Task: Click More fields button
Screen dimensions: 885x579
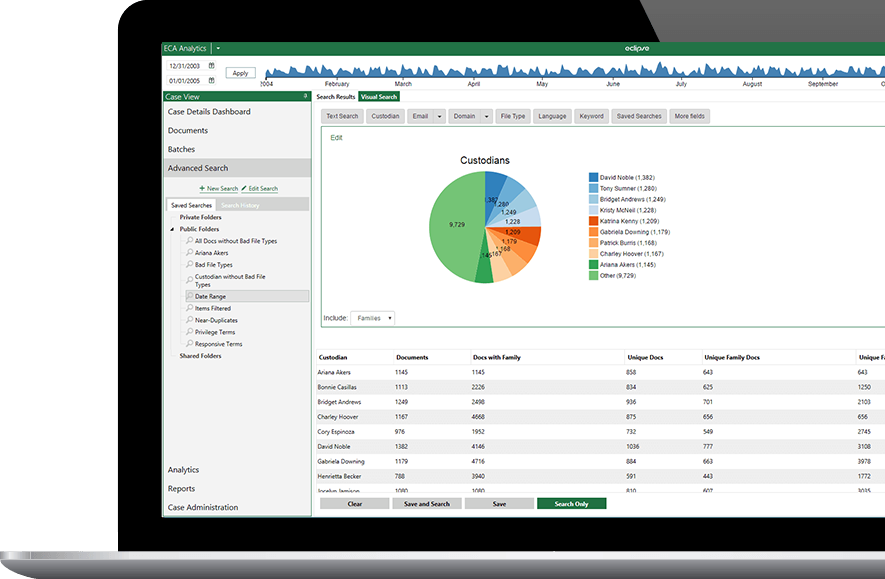Action: tap(690, 116)
